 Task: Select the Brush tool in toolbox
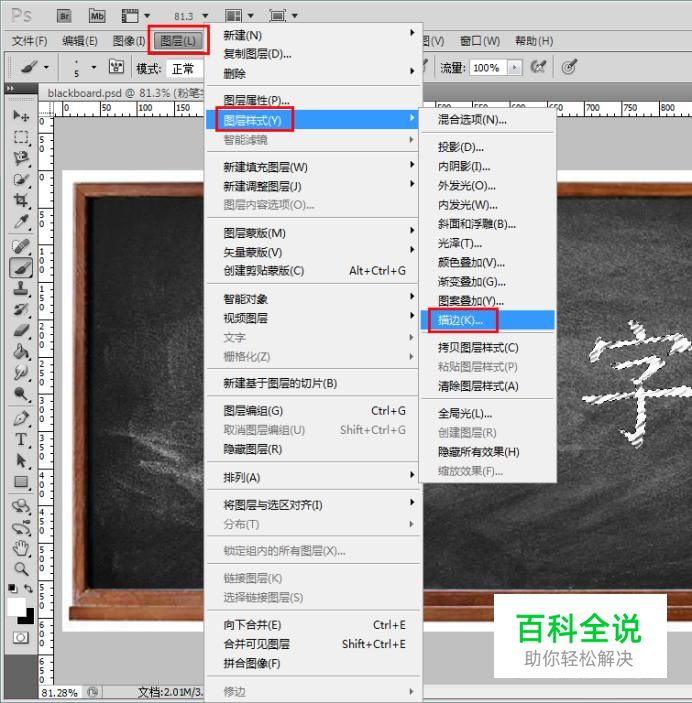21,268
